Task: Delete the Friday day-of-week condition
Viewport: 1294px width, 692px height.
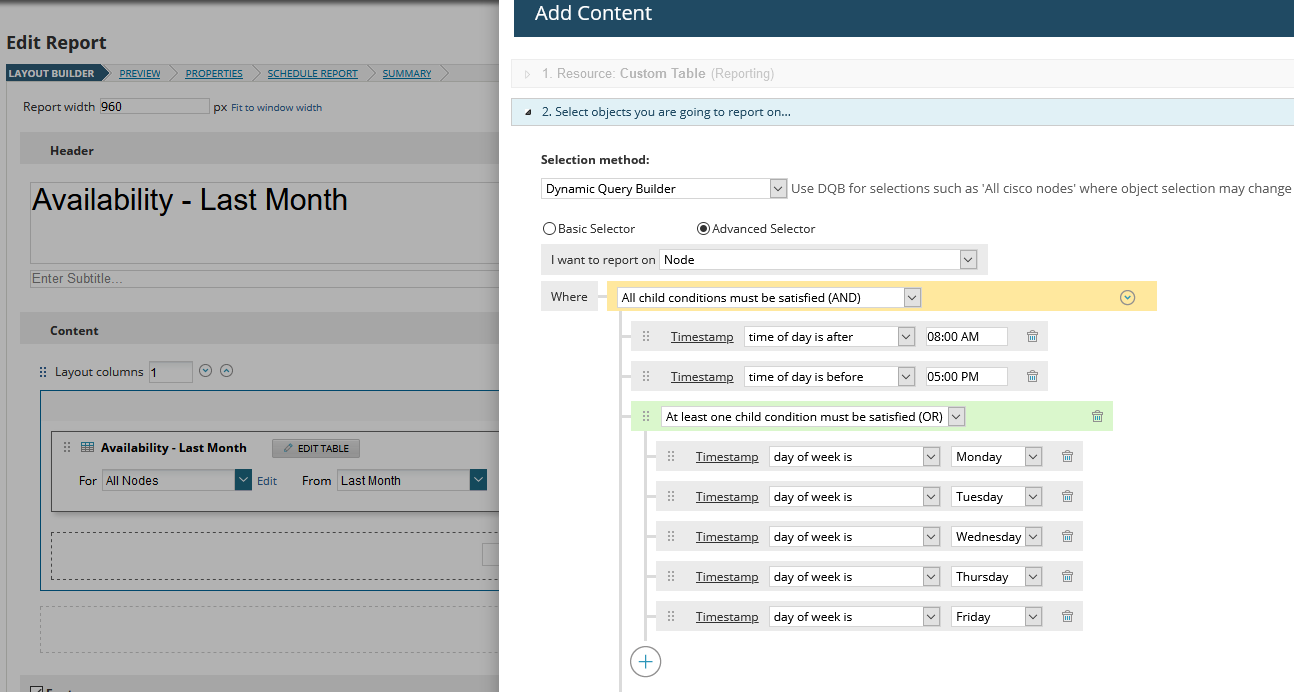Action: tap(1067, 617)
